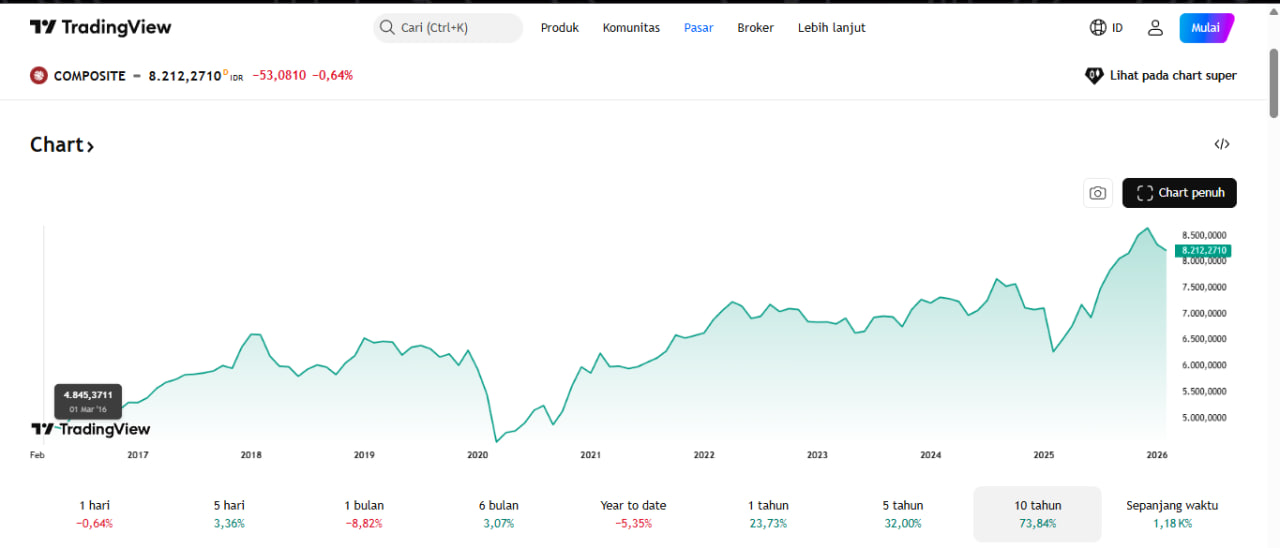Go to the Pasar menu item
Screen dimensions: 1280x548
[698, 28]
